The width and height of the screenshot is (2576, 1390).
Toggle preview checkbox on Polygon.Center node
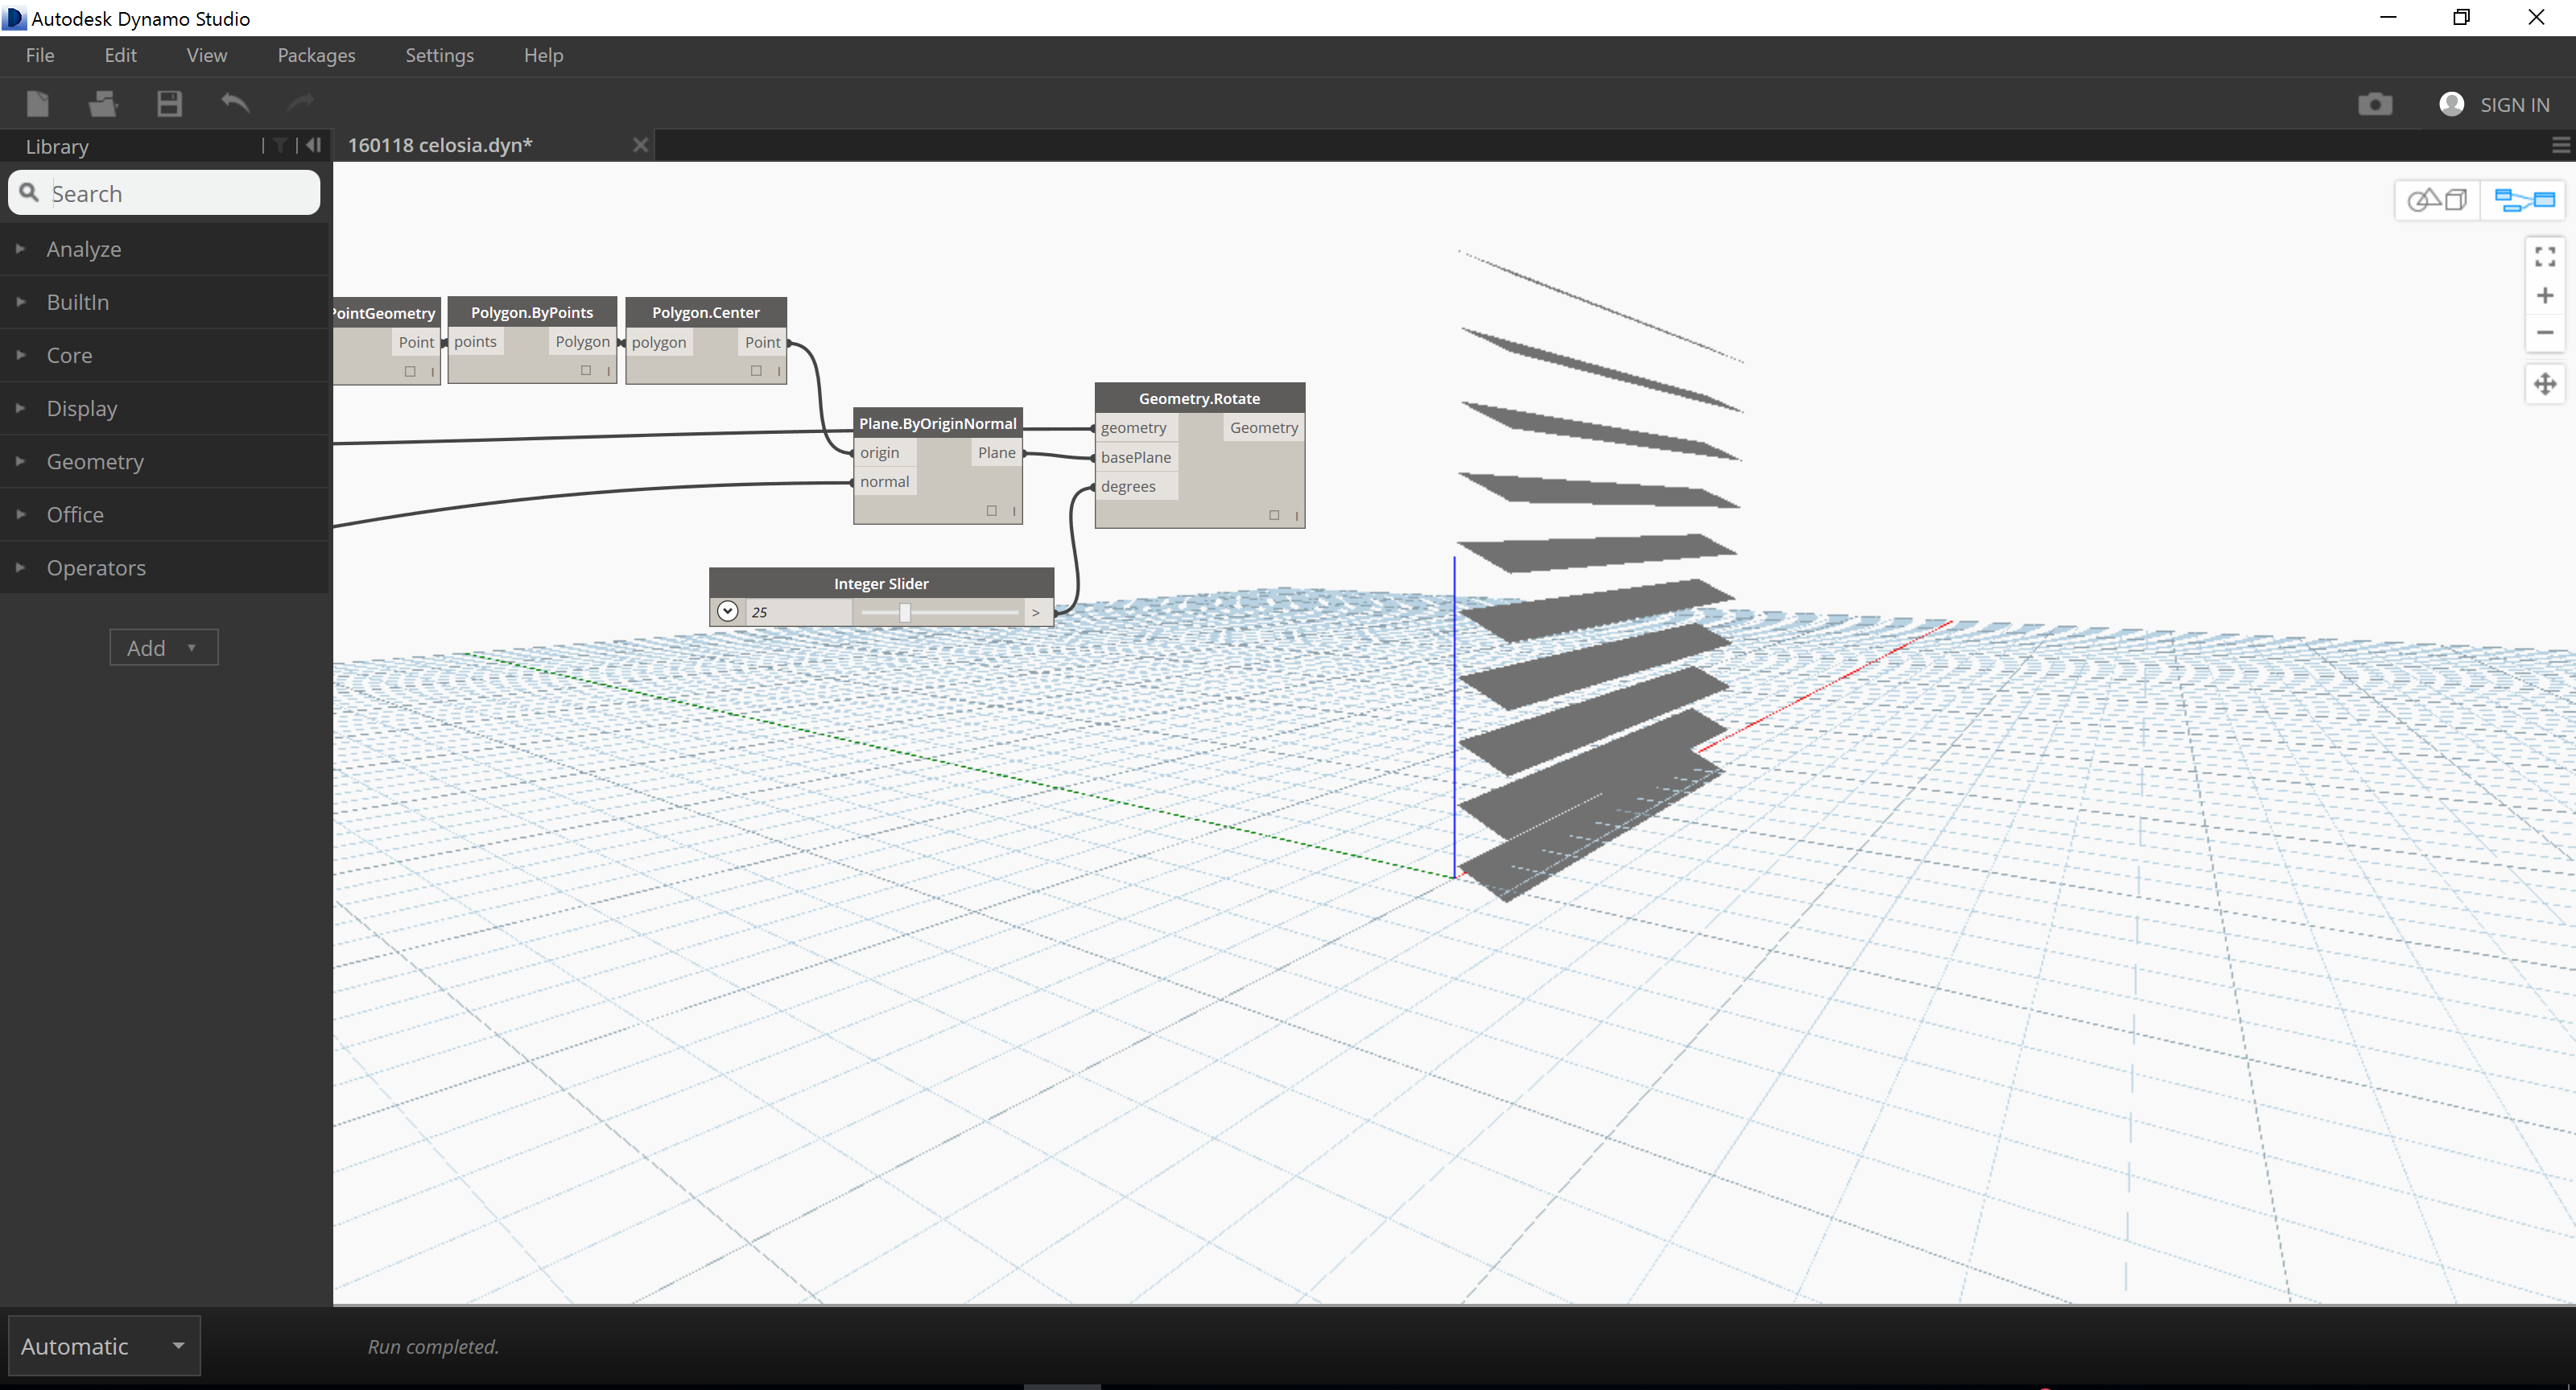(756, 370)
